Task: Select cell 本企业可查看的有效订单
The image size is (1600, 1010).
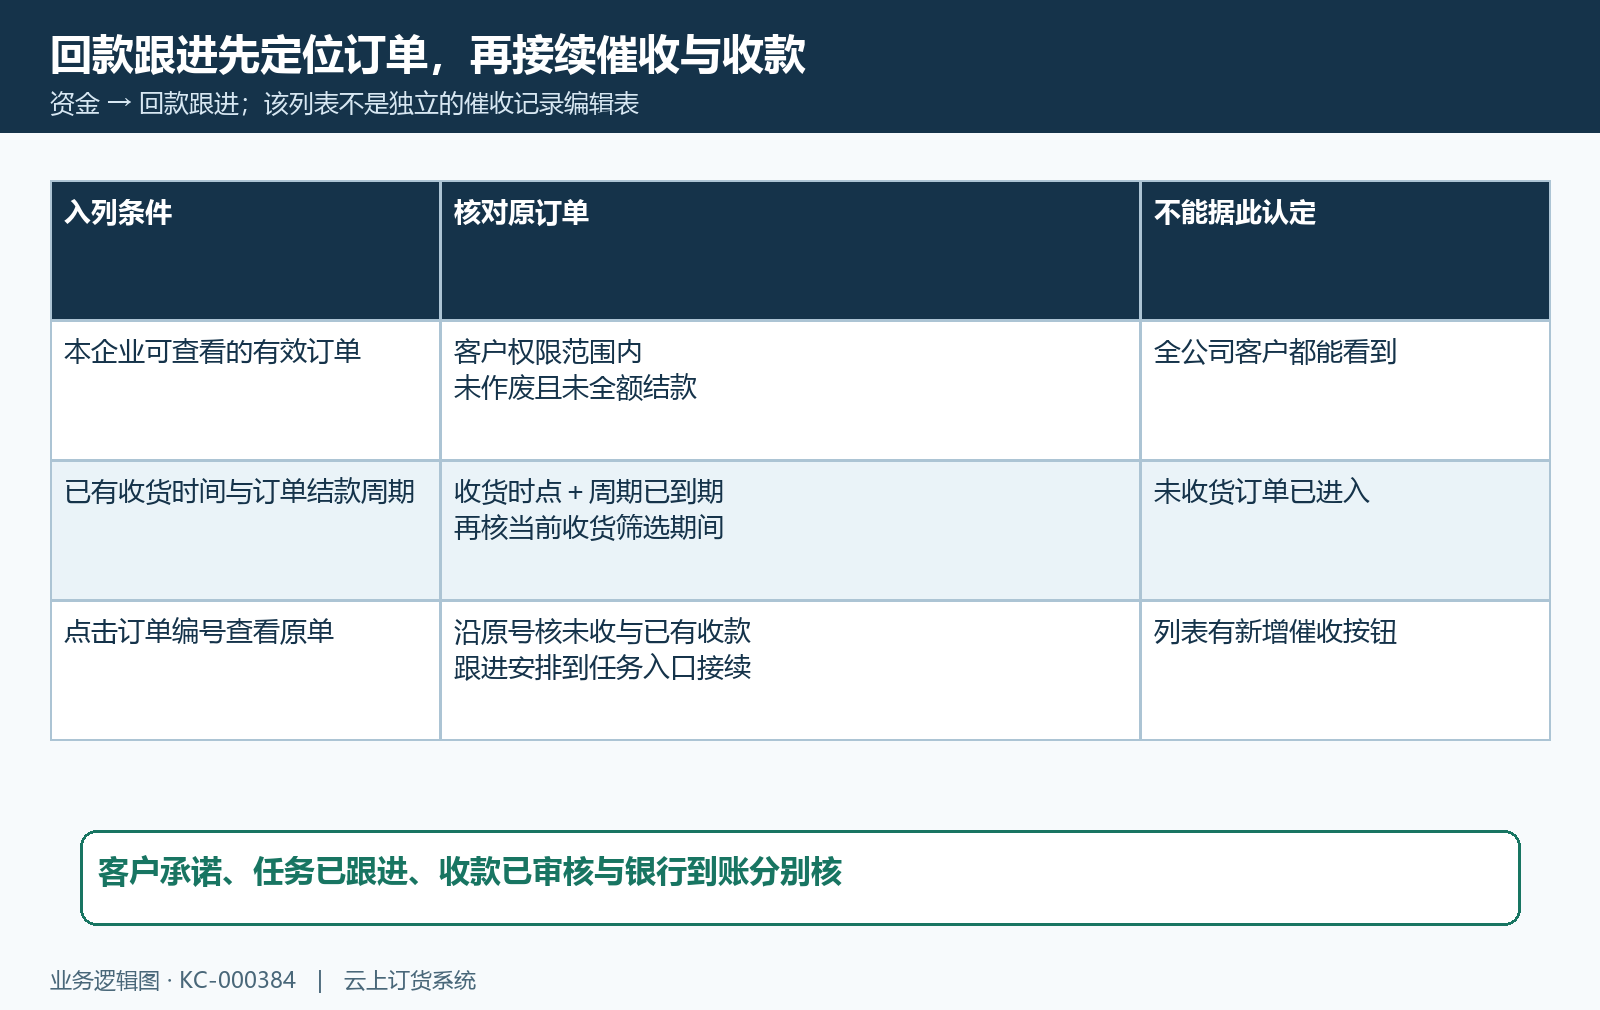Action: (x=245, y=390)
